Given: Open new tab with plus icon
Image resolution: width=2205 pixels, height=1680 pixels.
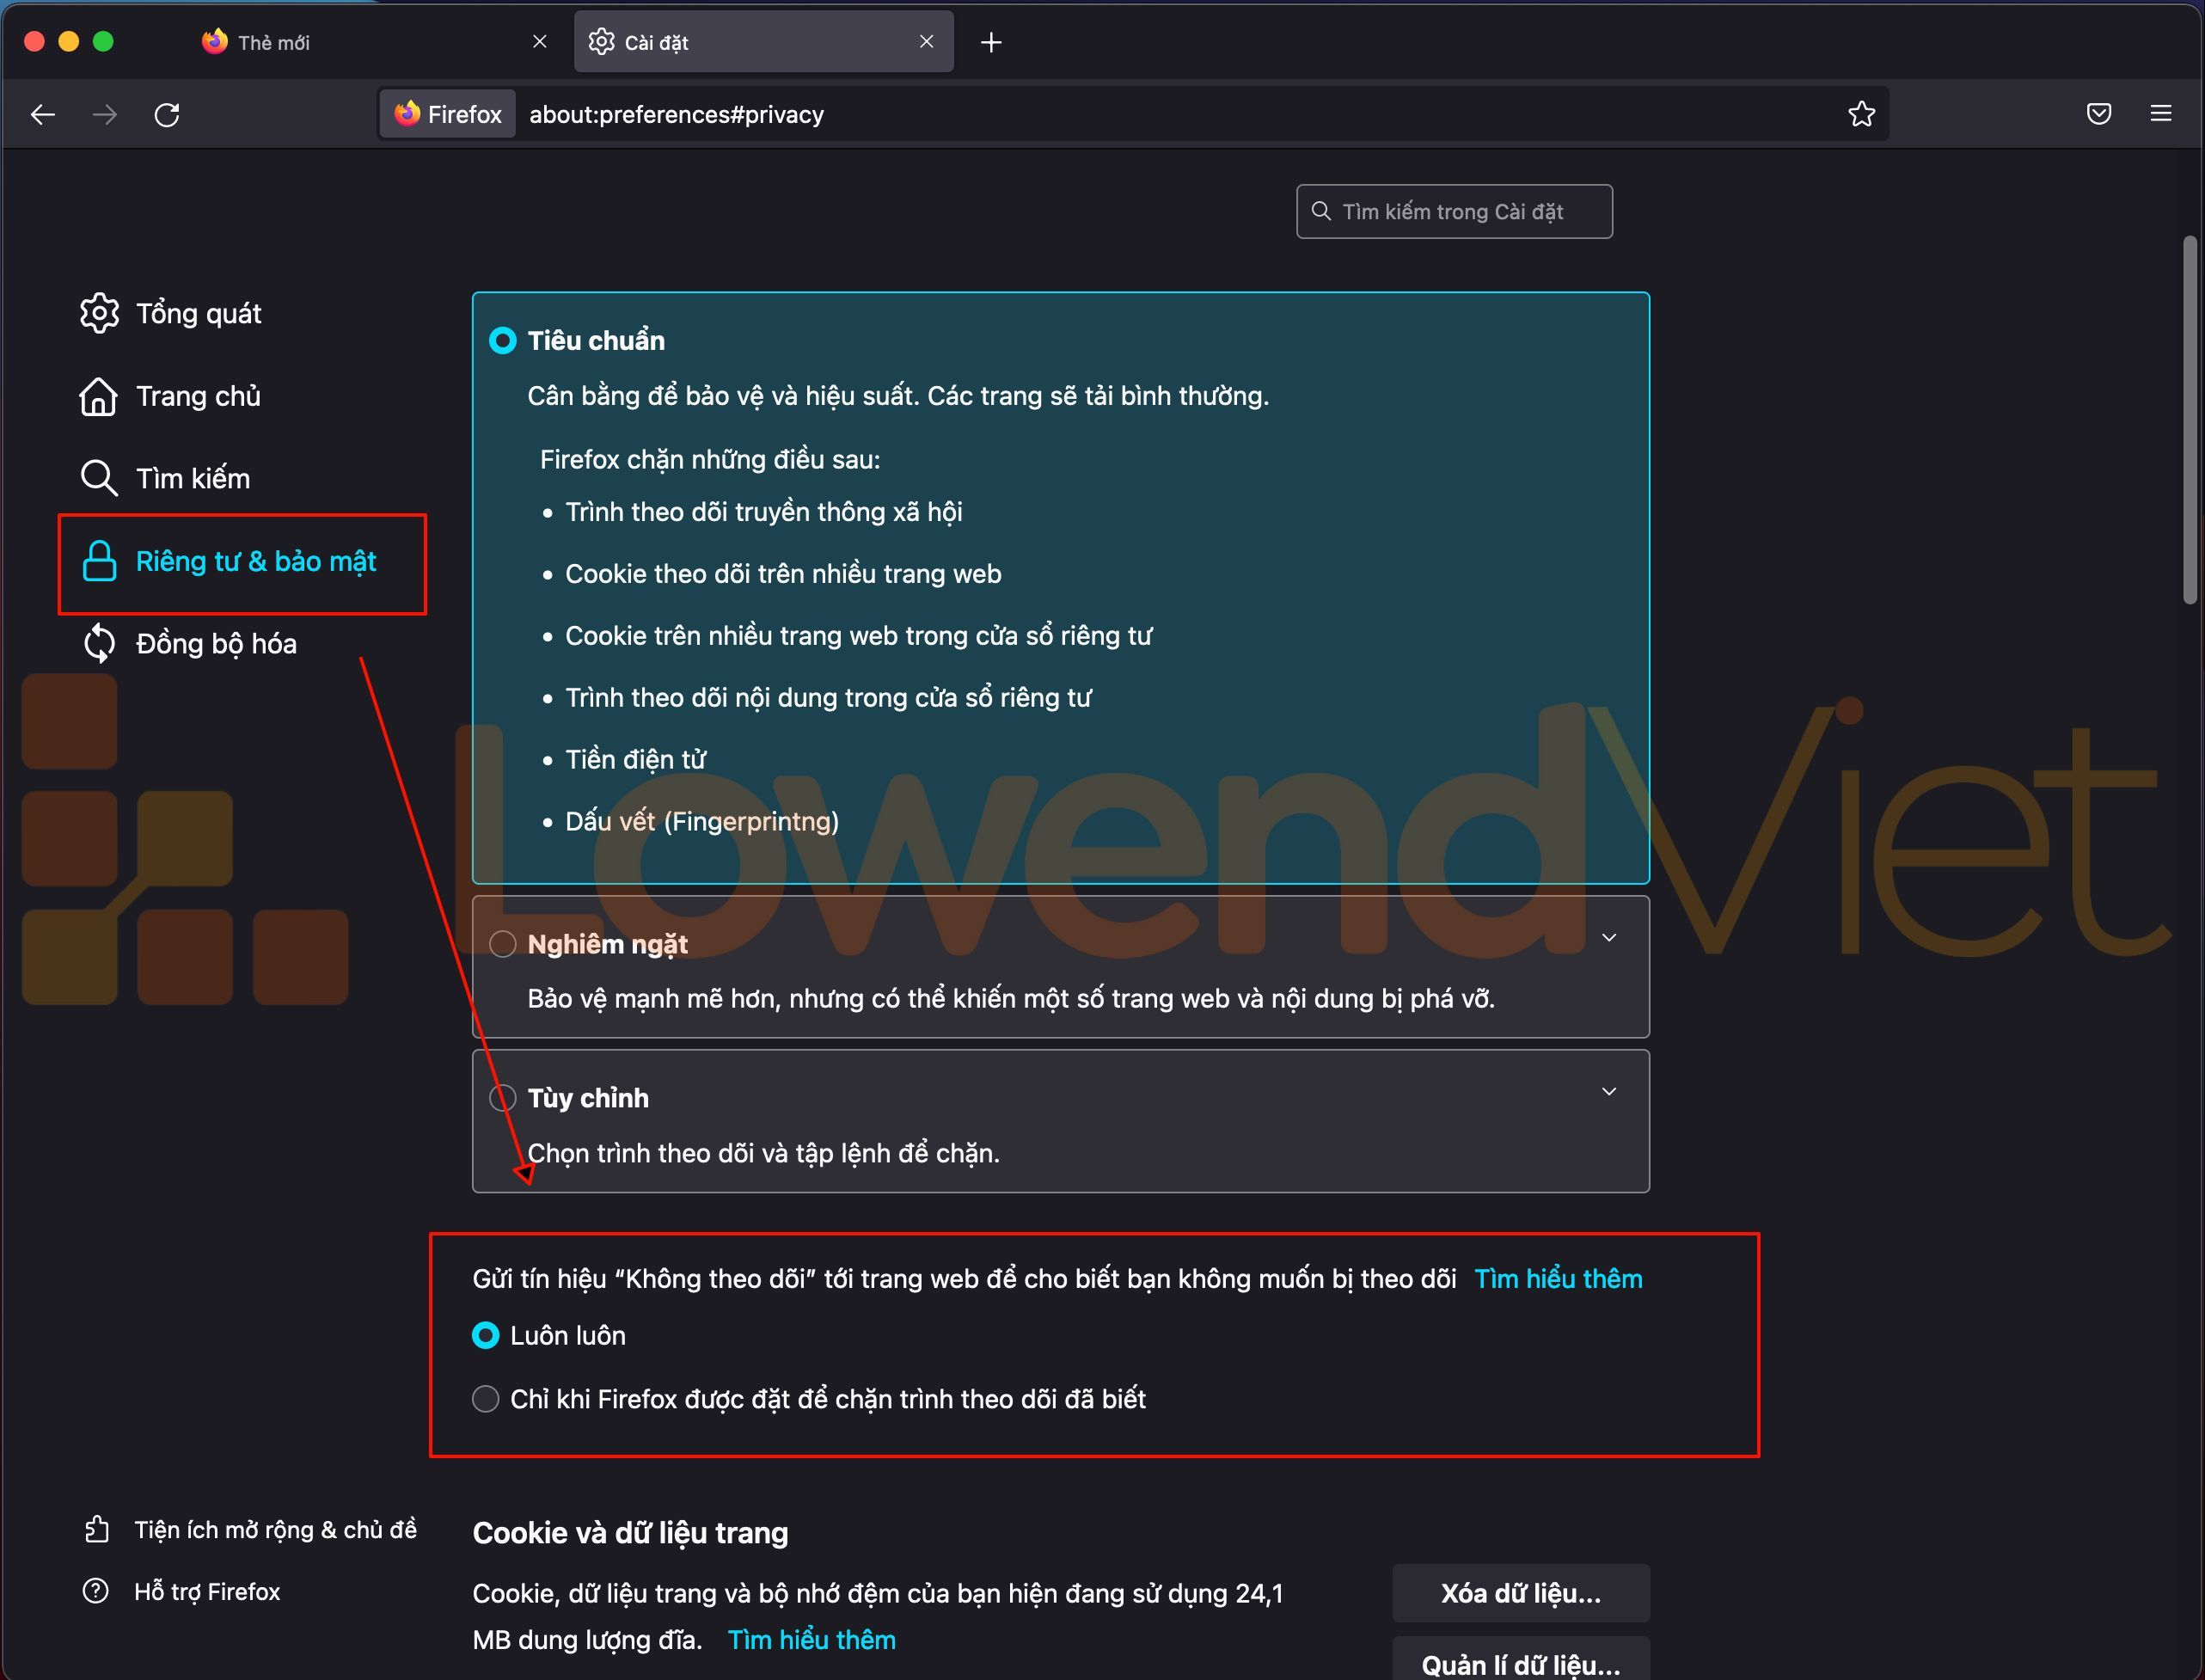Looking at the screenshot, I should tap(991, 42).
